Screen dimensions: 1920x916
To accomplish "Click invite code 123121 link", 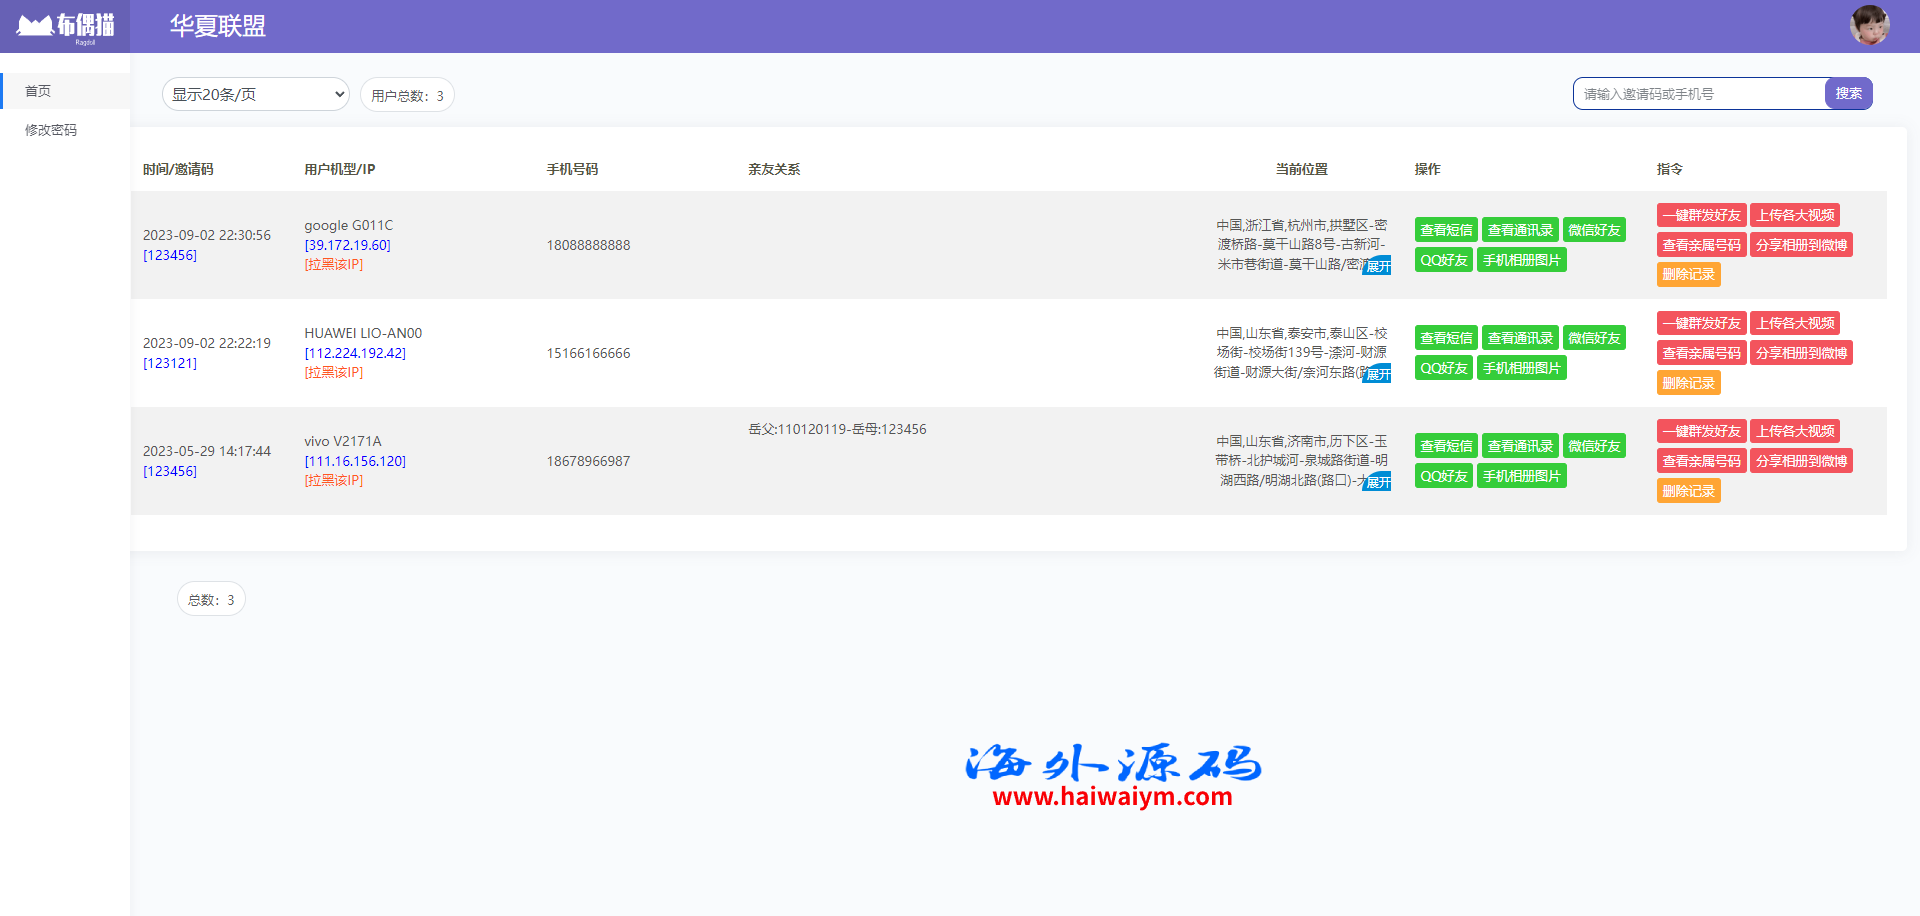I will coord(170,363).
